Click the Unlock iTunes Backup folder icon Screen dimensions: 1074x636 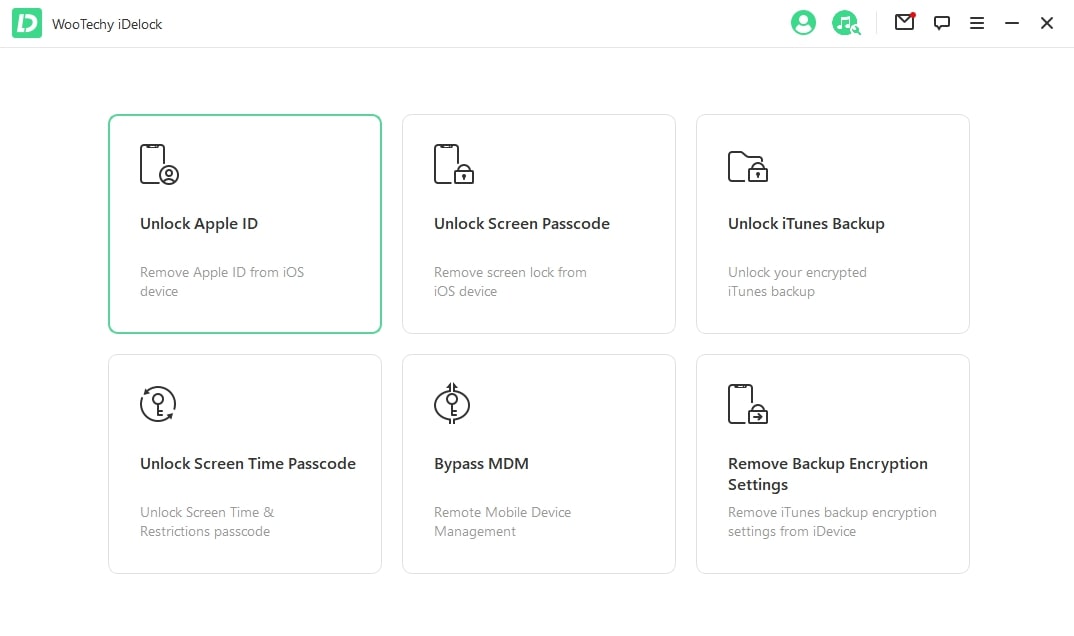pos(747,166)
